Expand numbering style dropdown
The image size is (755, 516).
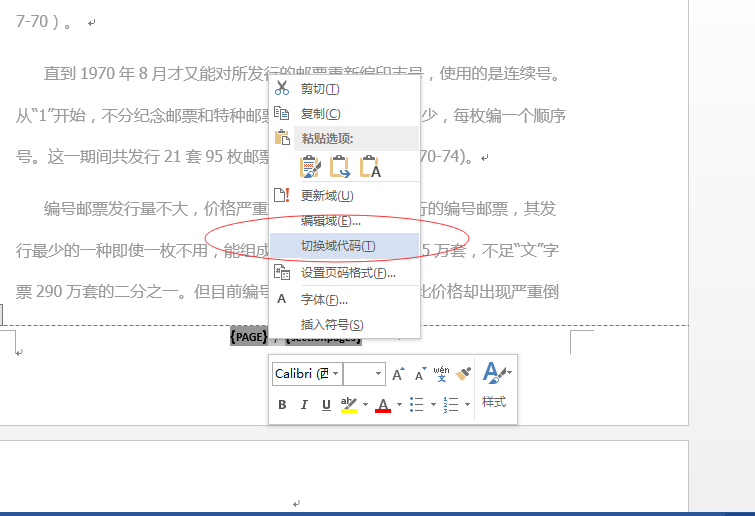pyautogui.click(x=468, y=405)
